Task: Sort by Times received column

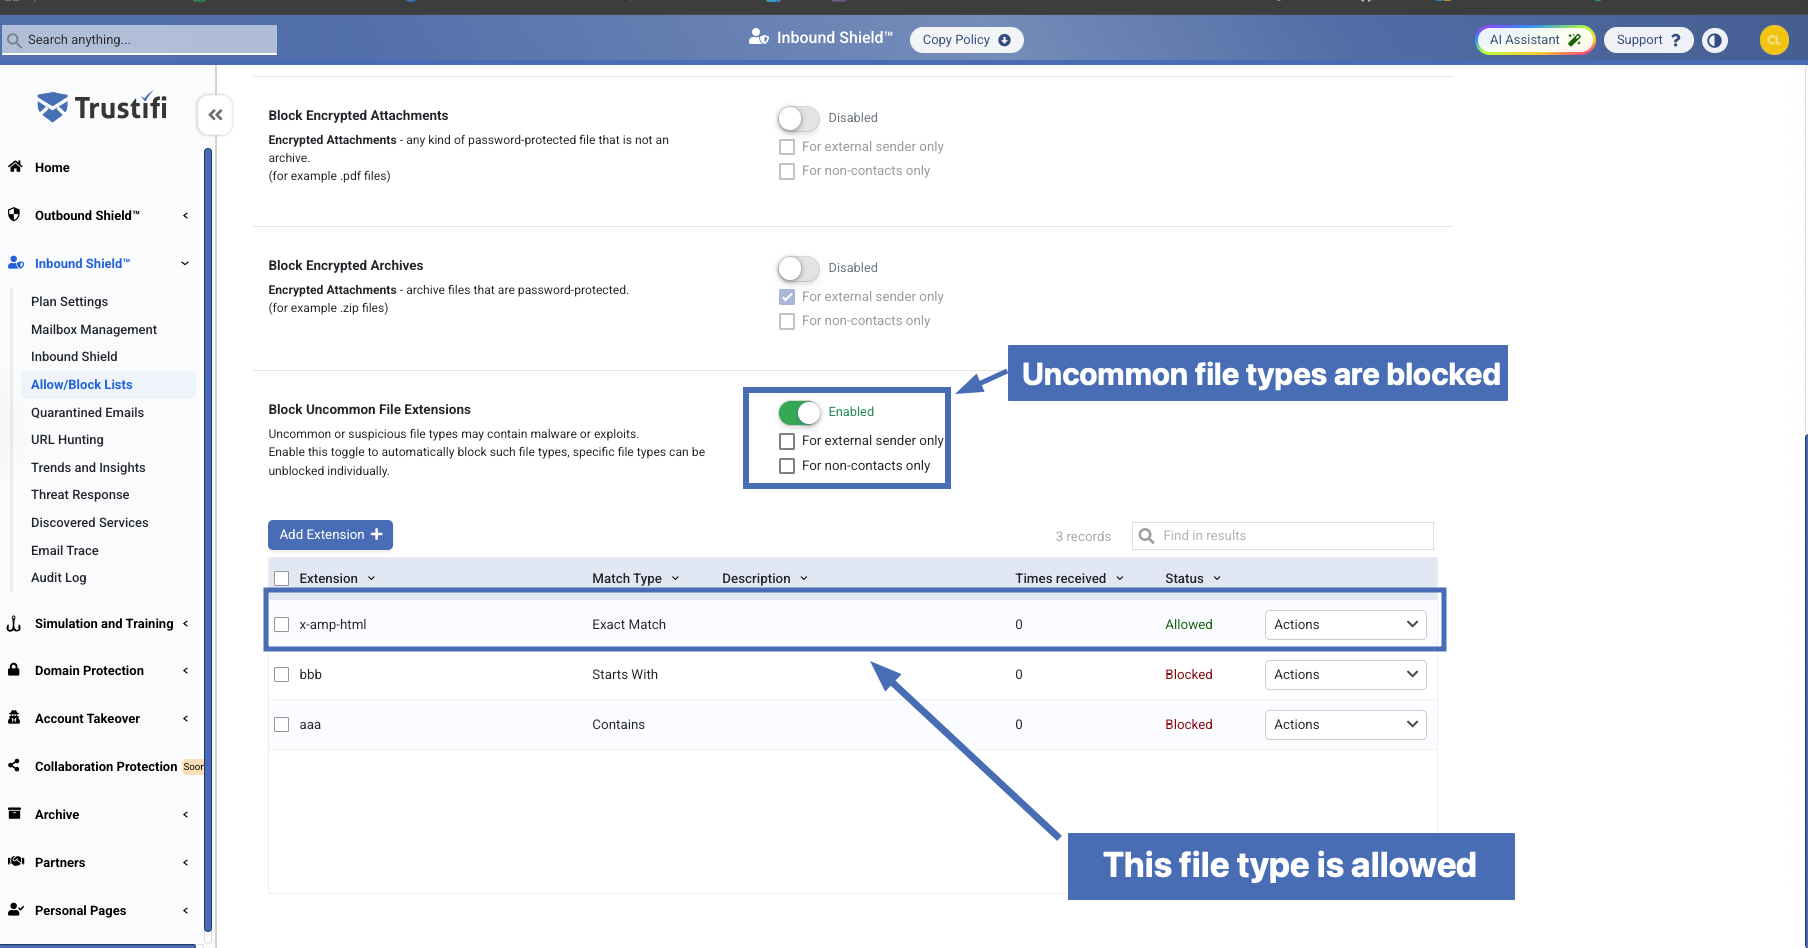Action: click(x=1069, y=578)
